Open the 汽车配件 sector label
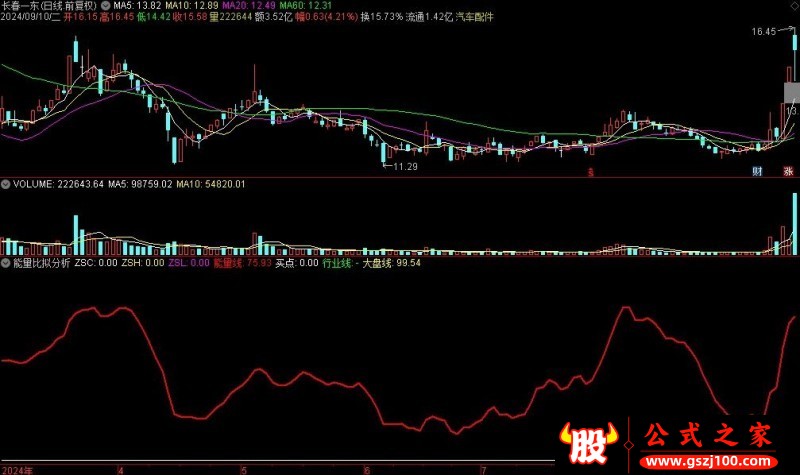This screenshot has width=800, height=475. (x=474, y=17)
